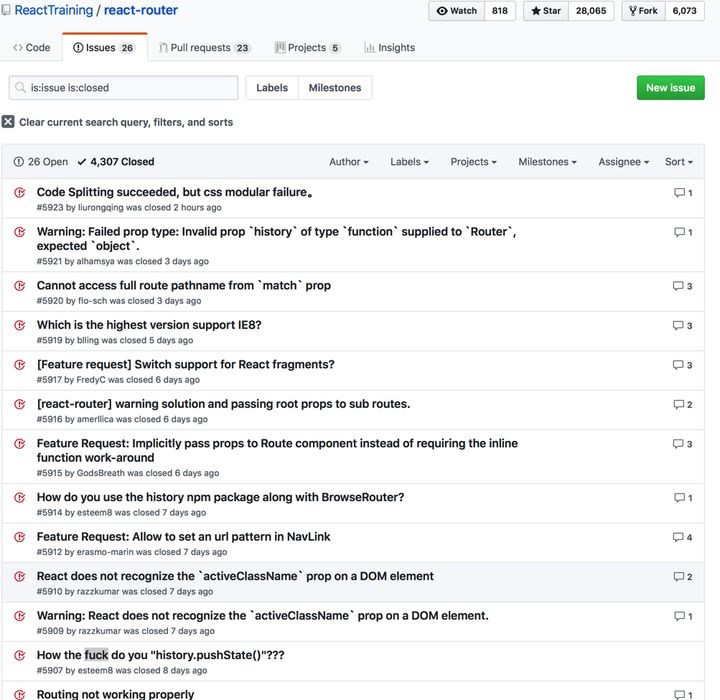
Task: Click the closed-issue icon for issue #5921
Action: point(19,232)
